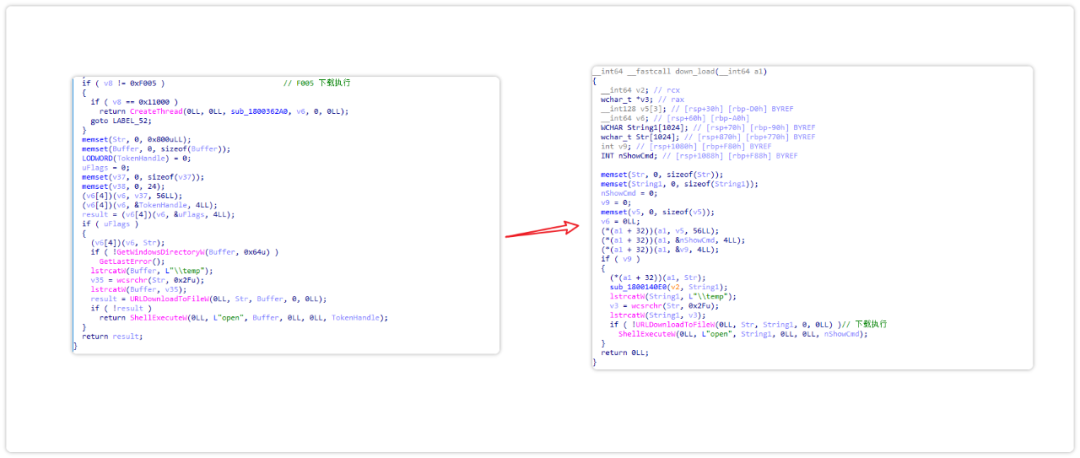Screen dimensions: 1080x458
Task: Click the GetLastError() call
Action: [132, 262]
